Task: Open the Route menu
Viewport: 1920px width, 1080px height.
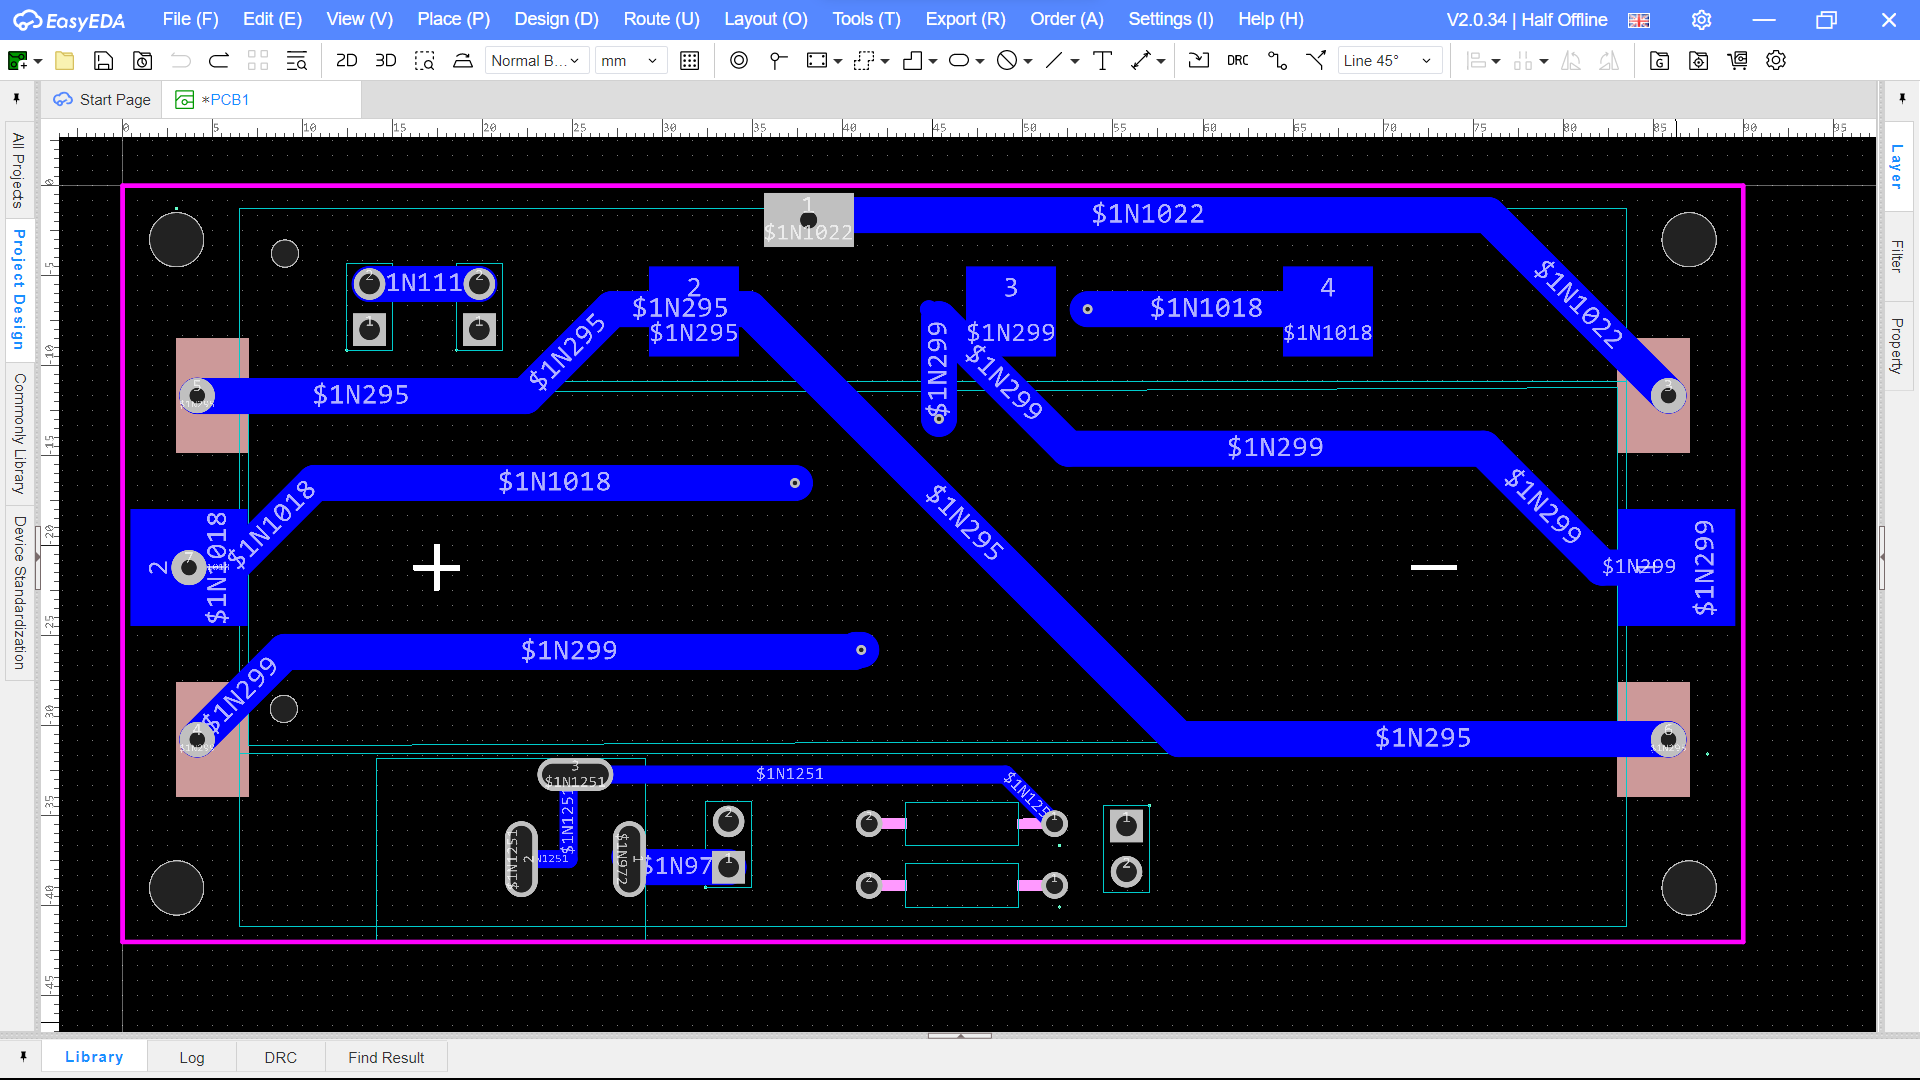Action: point(661,19)
